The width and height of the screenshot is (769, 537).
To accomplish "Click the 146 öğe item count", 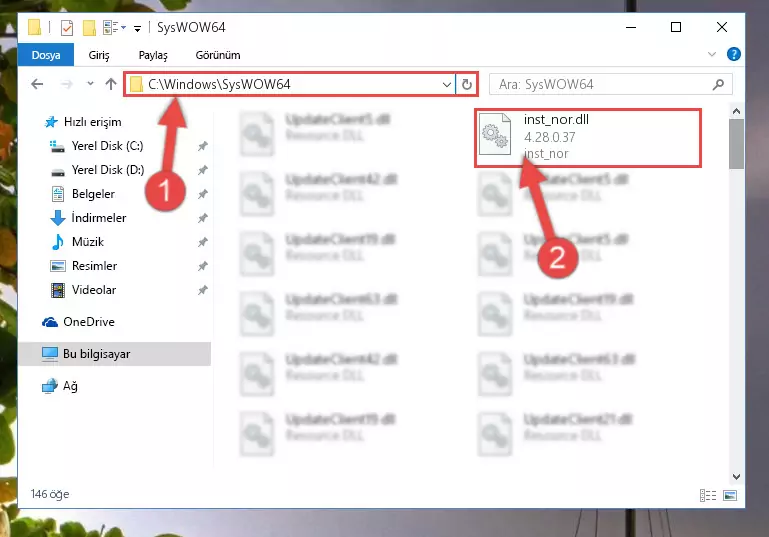I will (50, 494).
